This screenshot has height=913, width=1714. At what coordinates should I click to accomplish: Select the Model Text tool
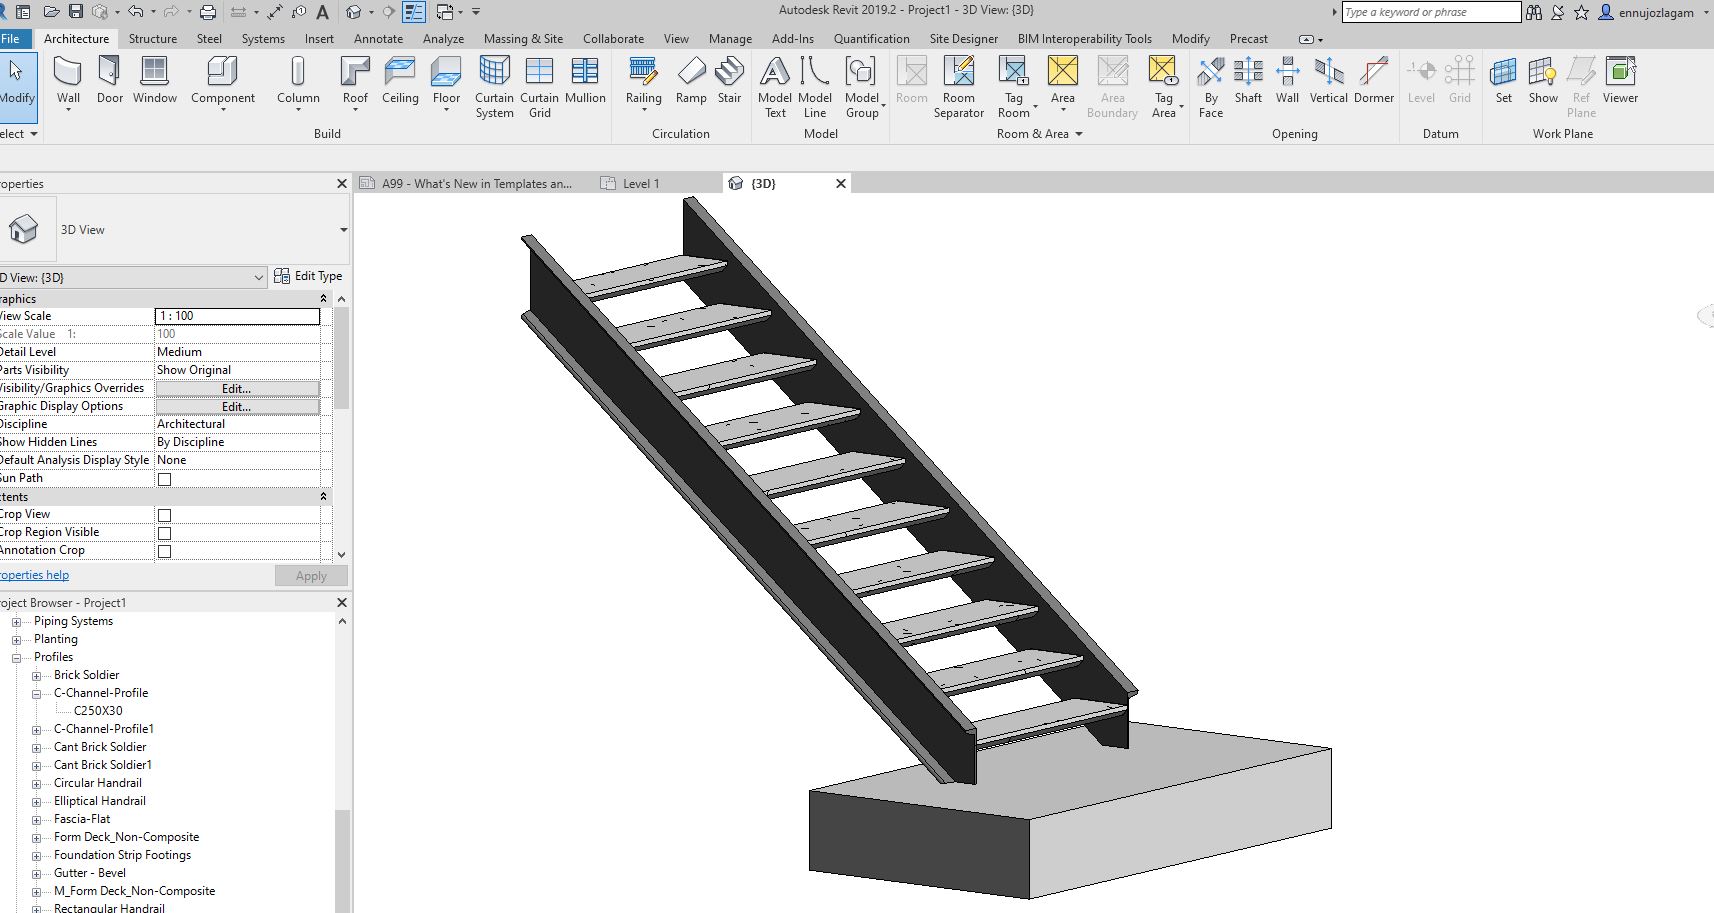tap(774, 85)
